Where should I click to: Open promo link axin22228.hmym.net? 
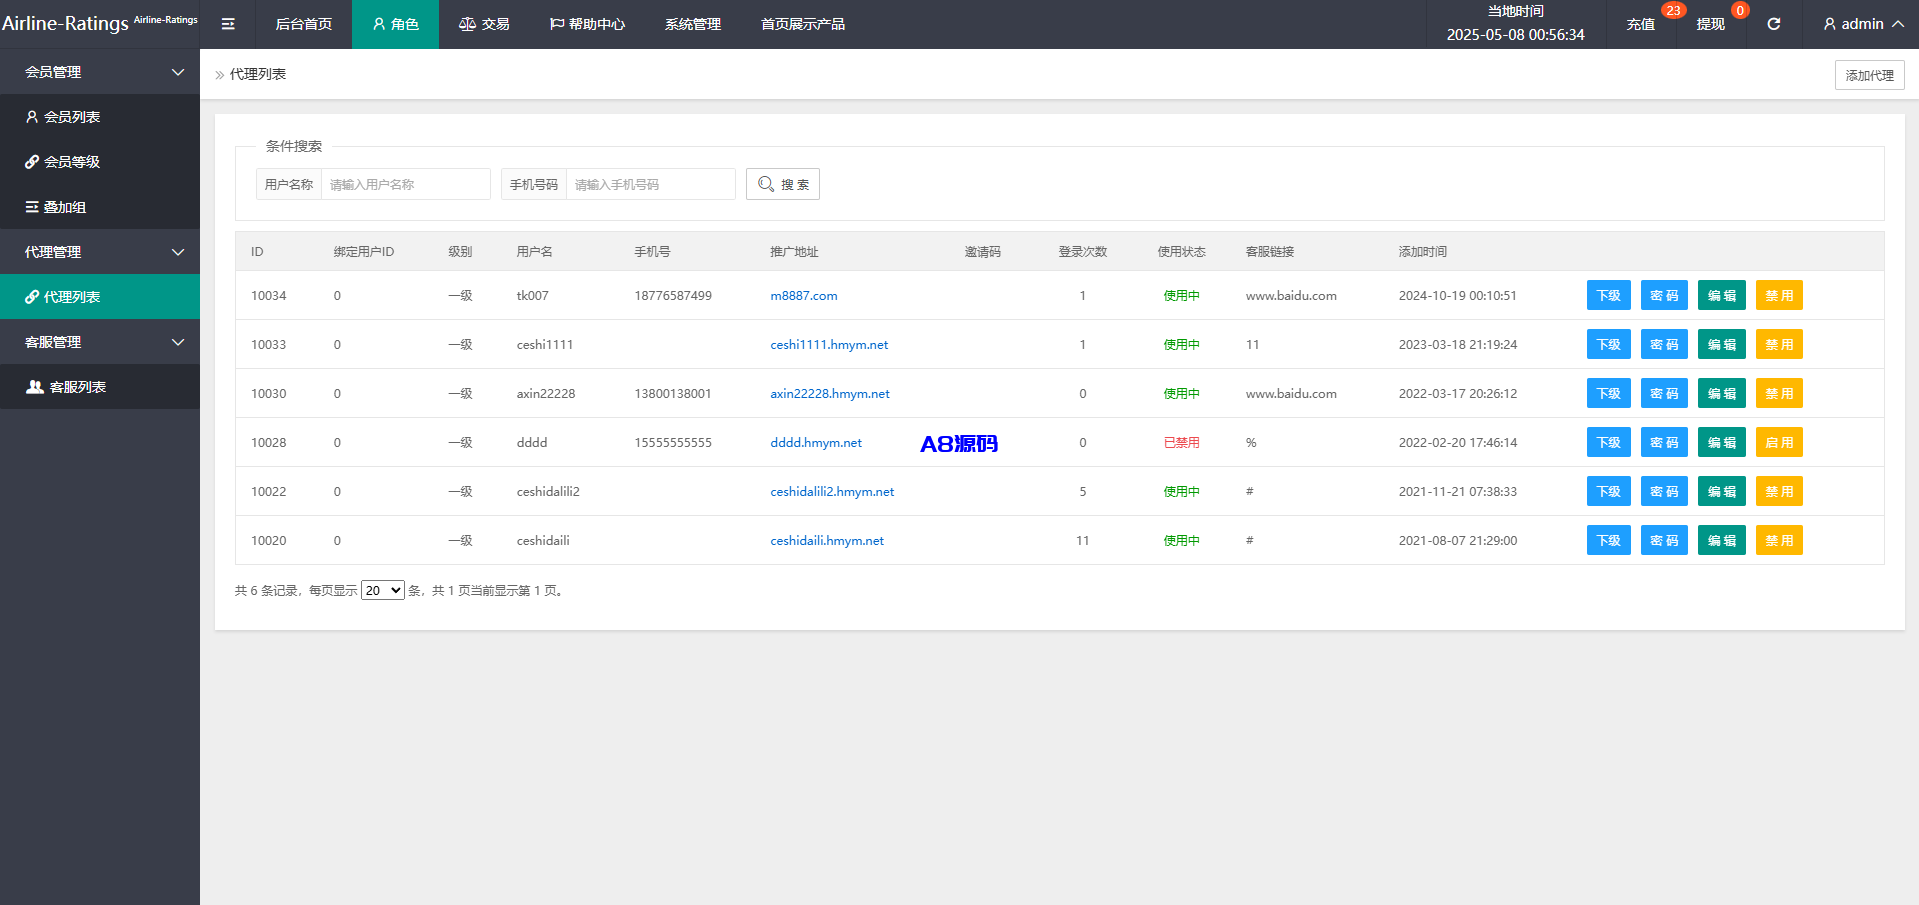pyautogui.click(x=830, y=394)
